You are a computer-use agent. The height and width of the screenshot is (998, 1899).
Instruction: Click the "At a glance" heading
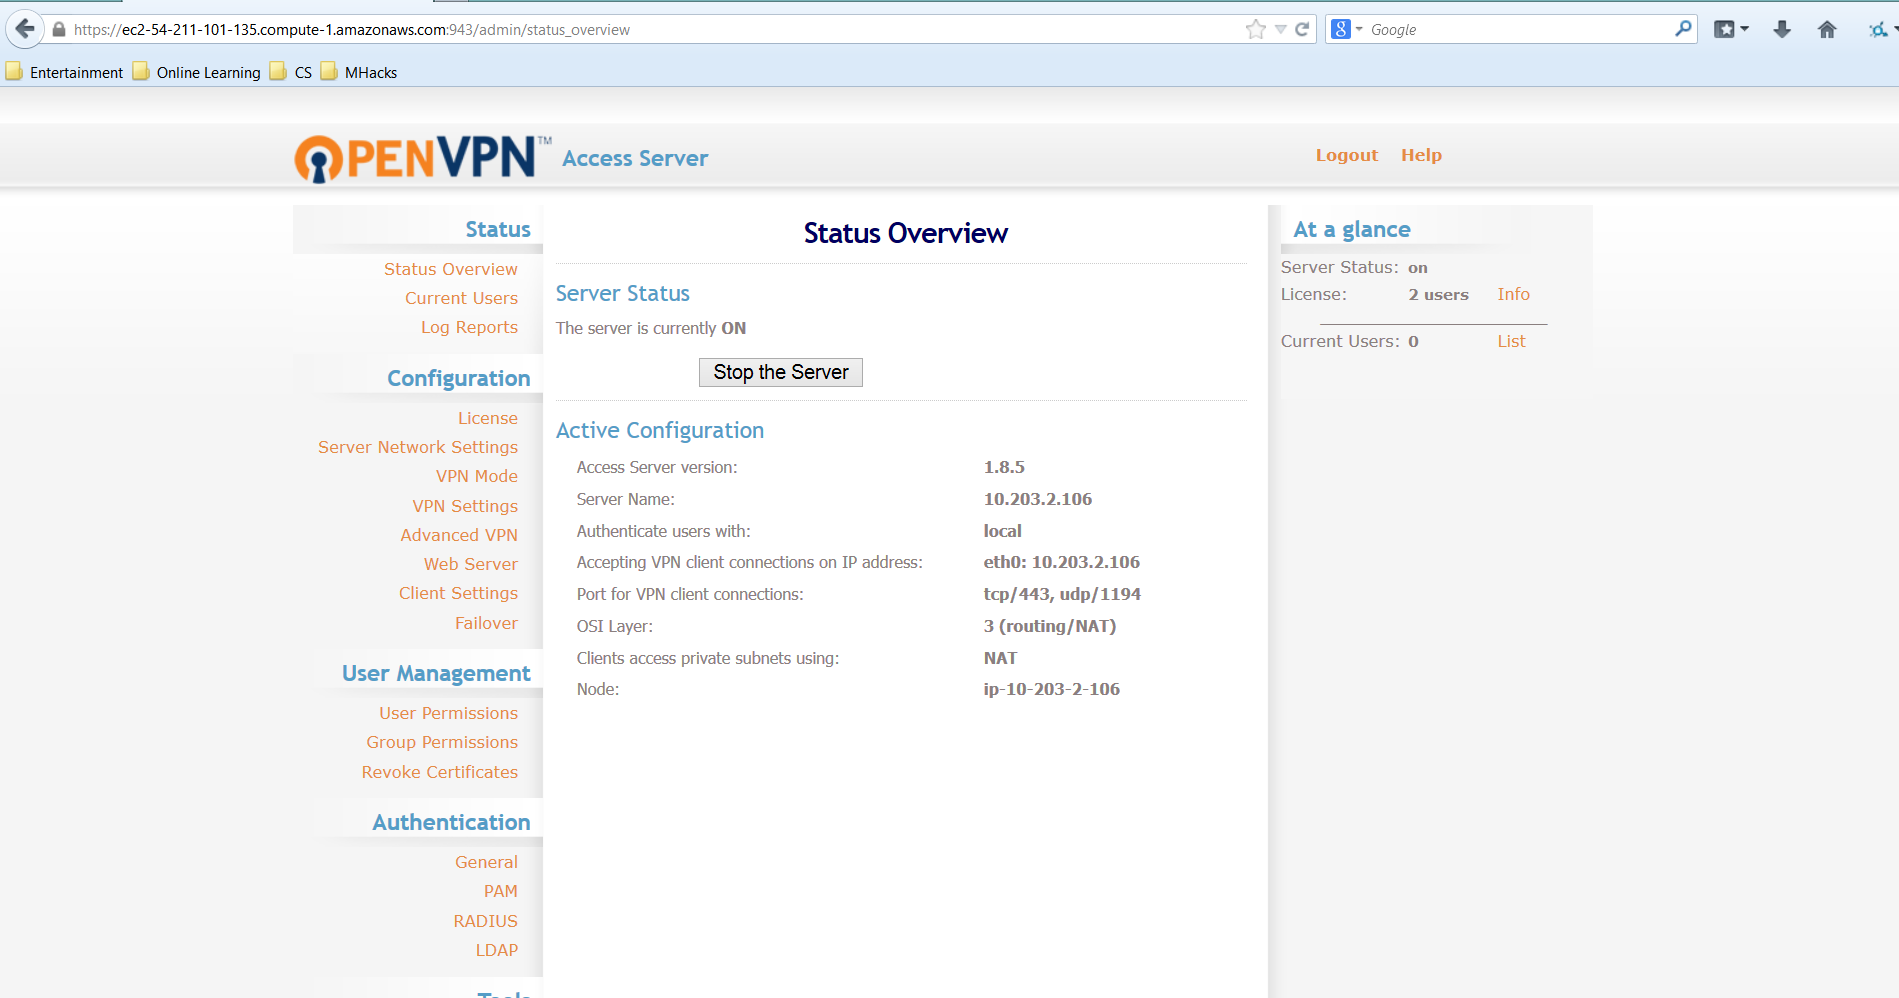(x=1352, y=229)
